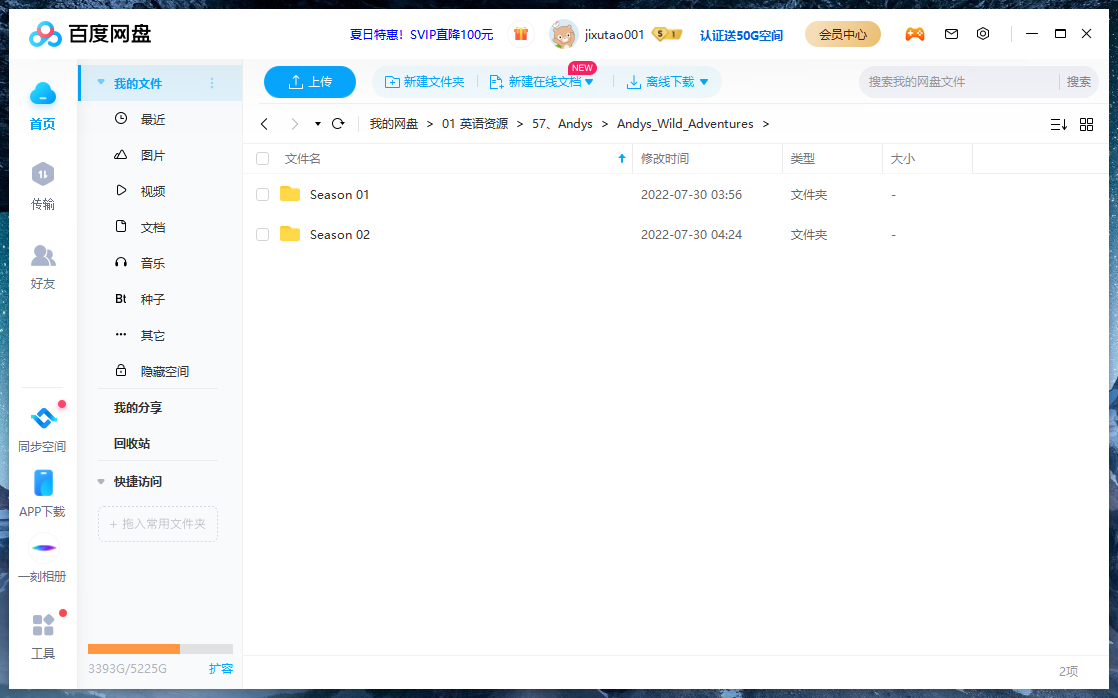Switch to grid thumbnail view

[1087, 125]
